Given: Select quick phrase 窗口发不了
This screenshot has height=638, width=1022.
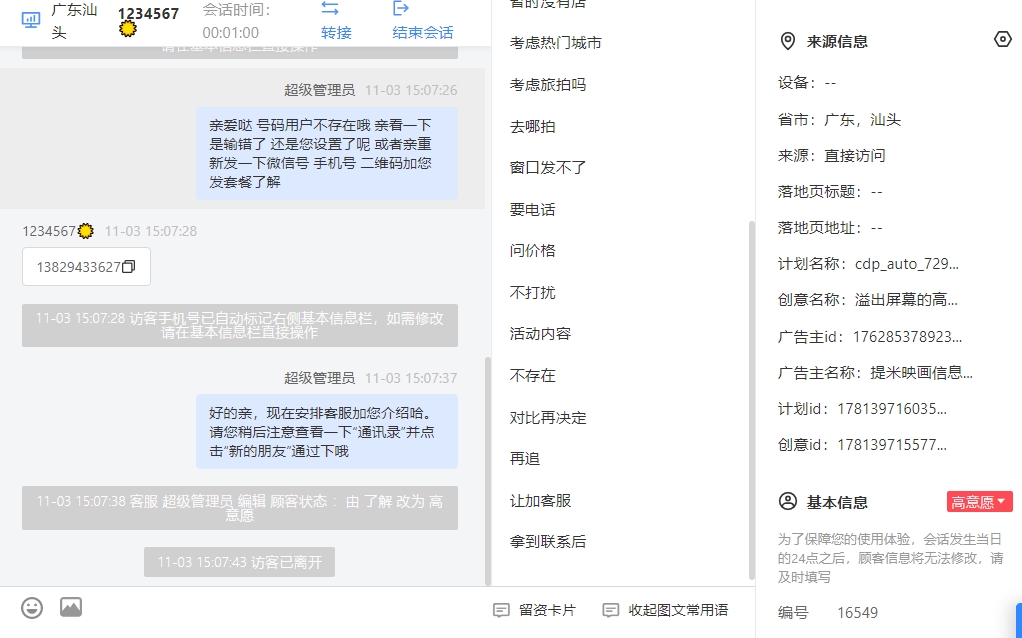Looking at the screenshot, I should click(x=548, y=168).
